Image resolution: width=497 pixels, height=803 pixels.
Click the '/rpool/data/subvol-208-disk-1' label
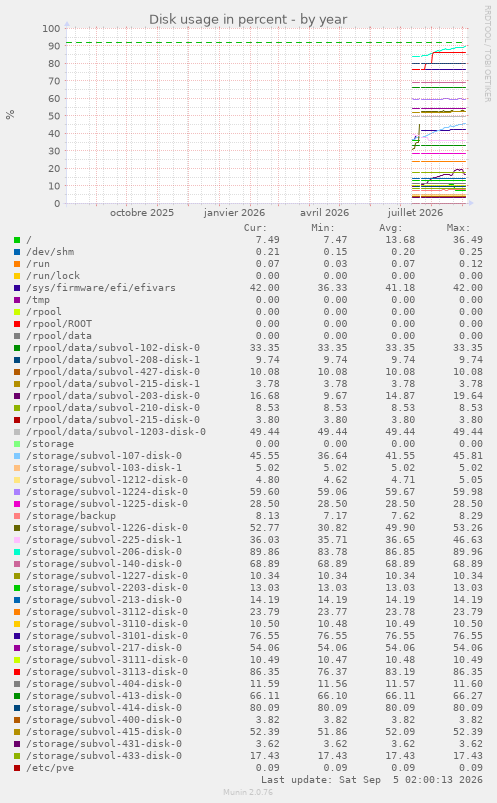point(113,360)
